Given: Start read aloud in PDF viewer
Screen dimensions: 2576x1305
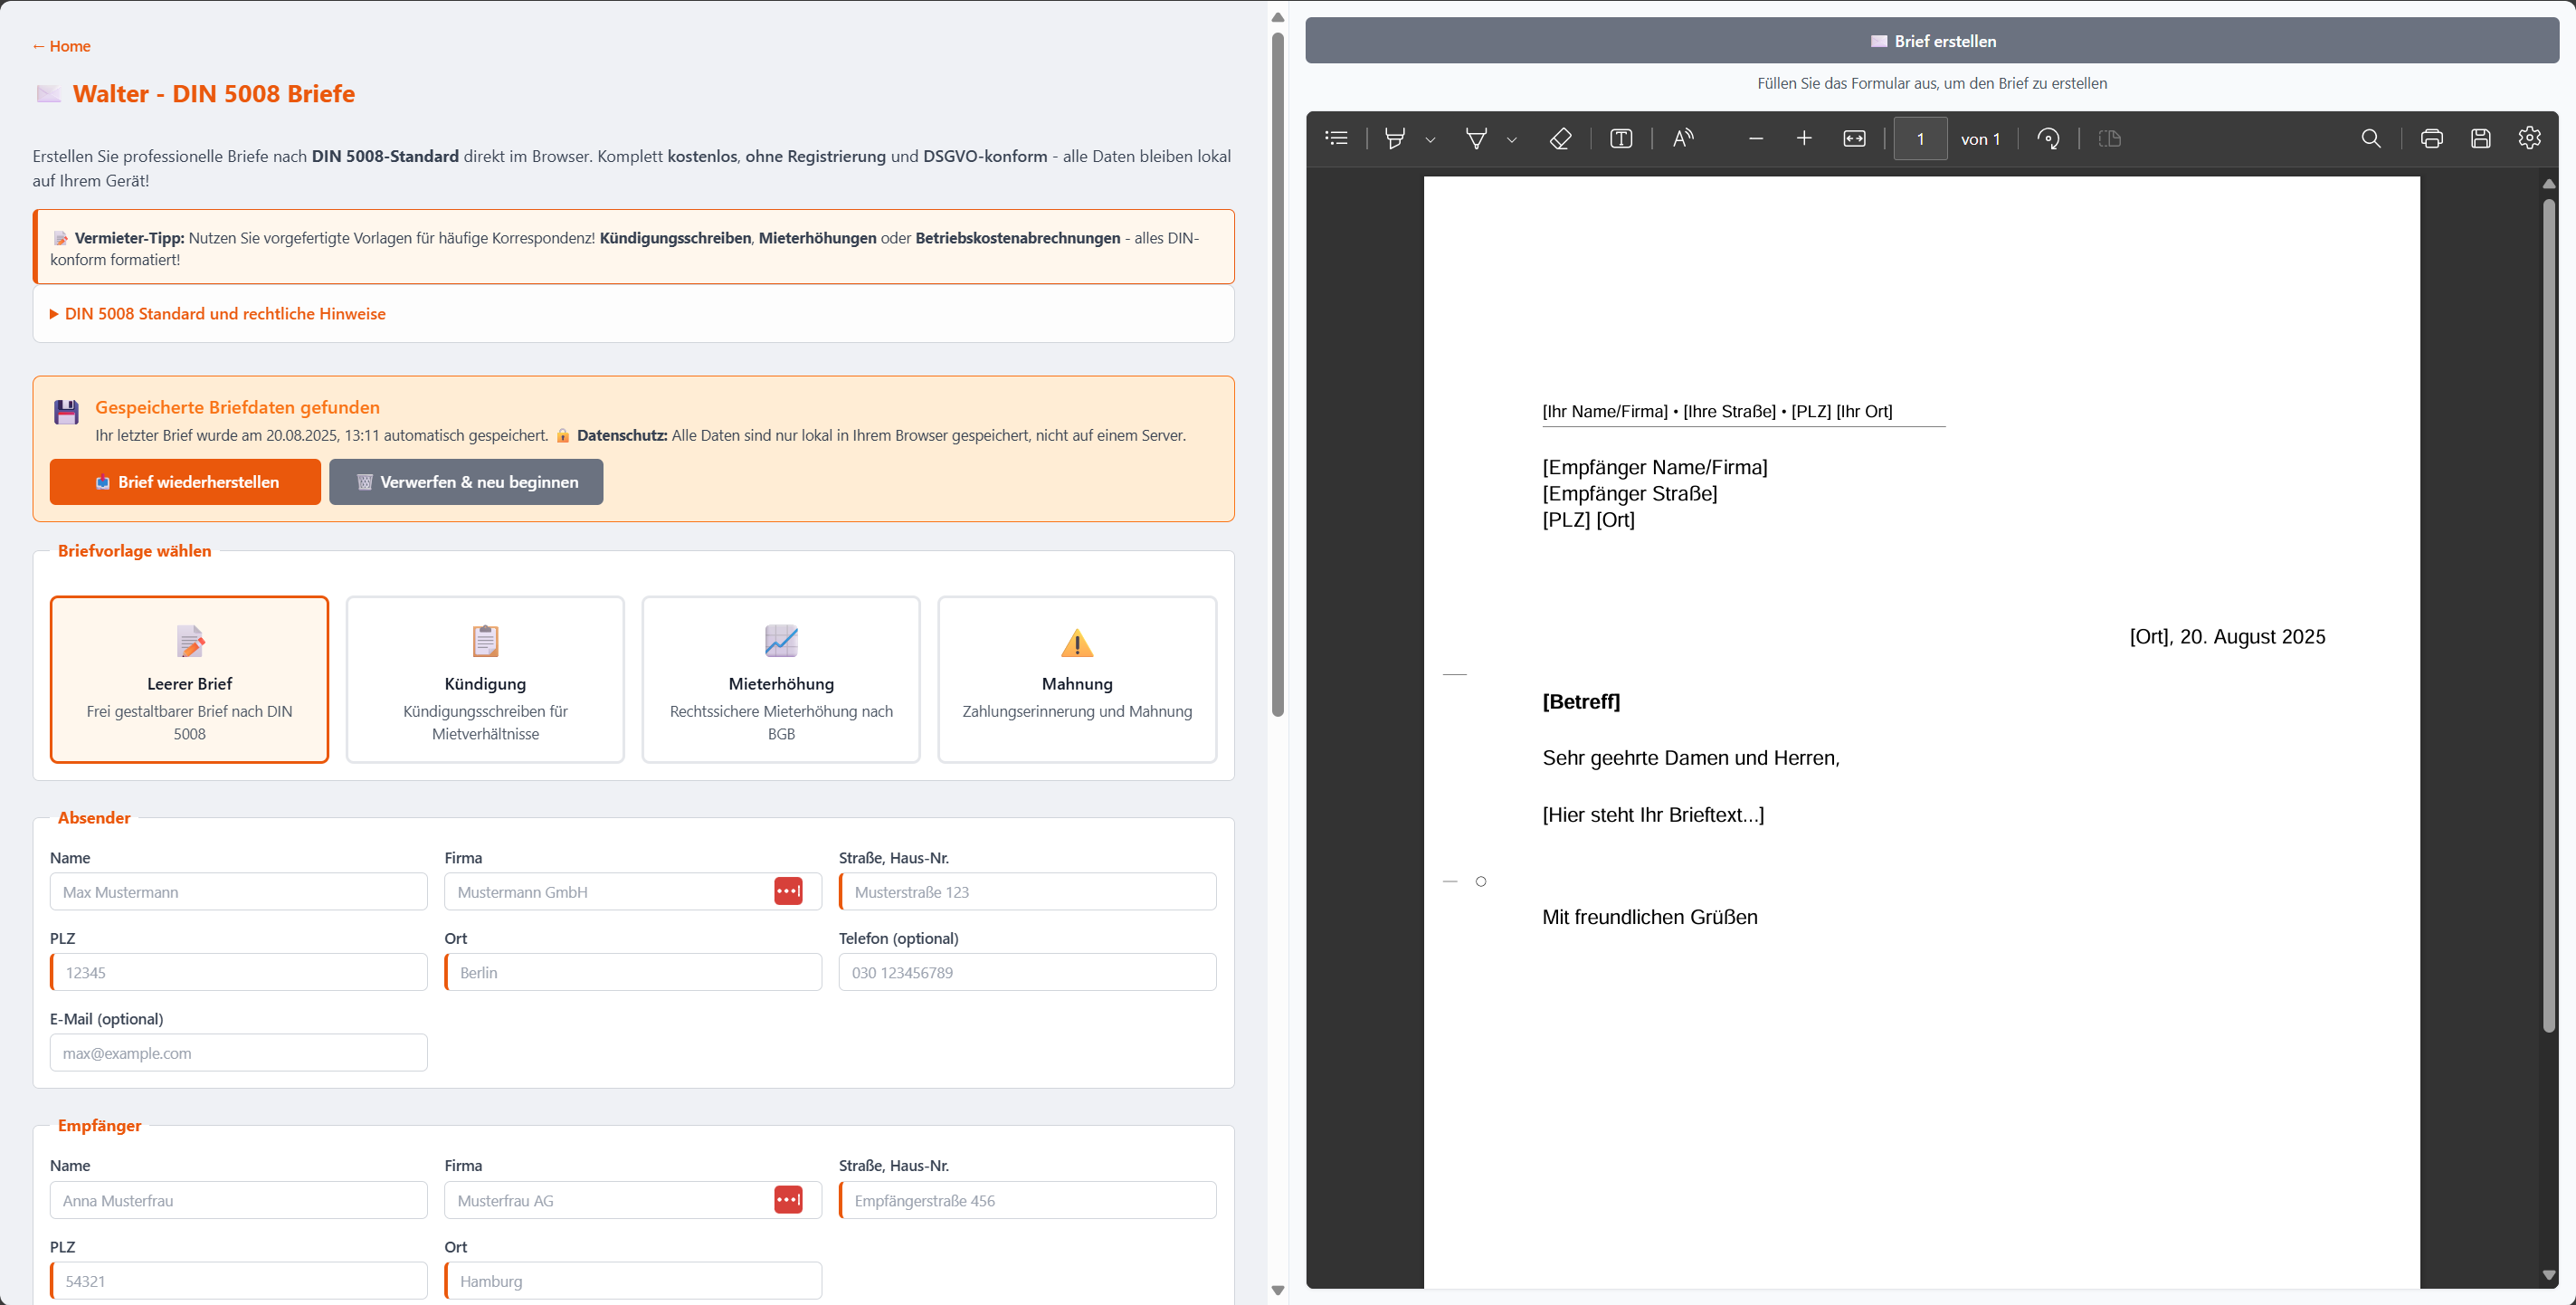Looking at the screenshot, I should [x=1683, y=138].
